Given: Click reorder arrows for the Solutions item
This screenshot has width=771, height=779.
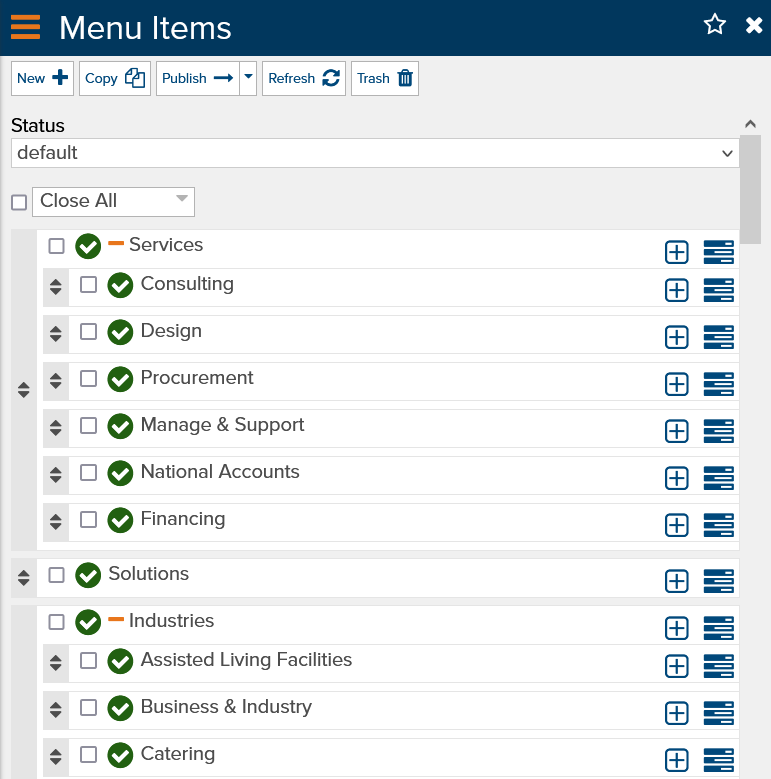Looking at the screenshot, I should (23, 578).
